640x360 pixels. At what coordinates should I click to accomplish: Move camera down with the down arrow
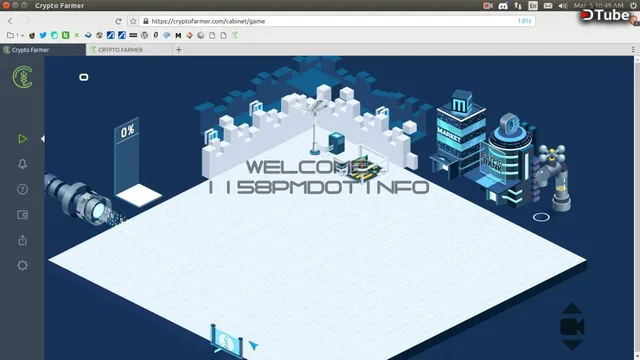pyautogui.click(x=572, y=344)
